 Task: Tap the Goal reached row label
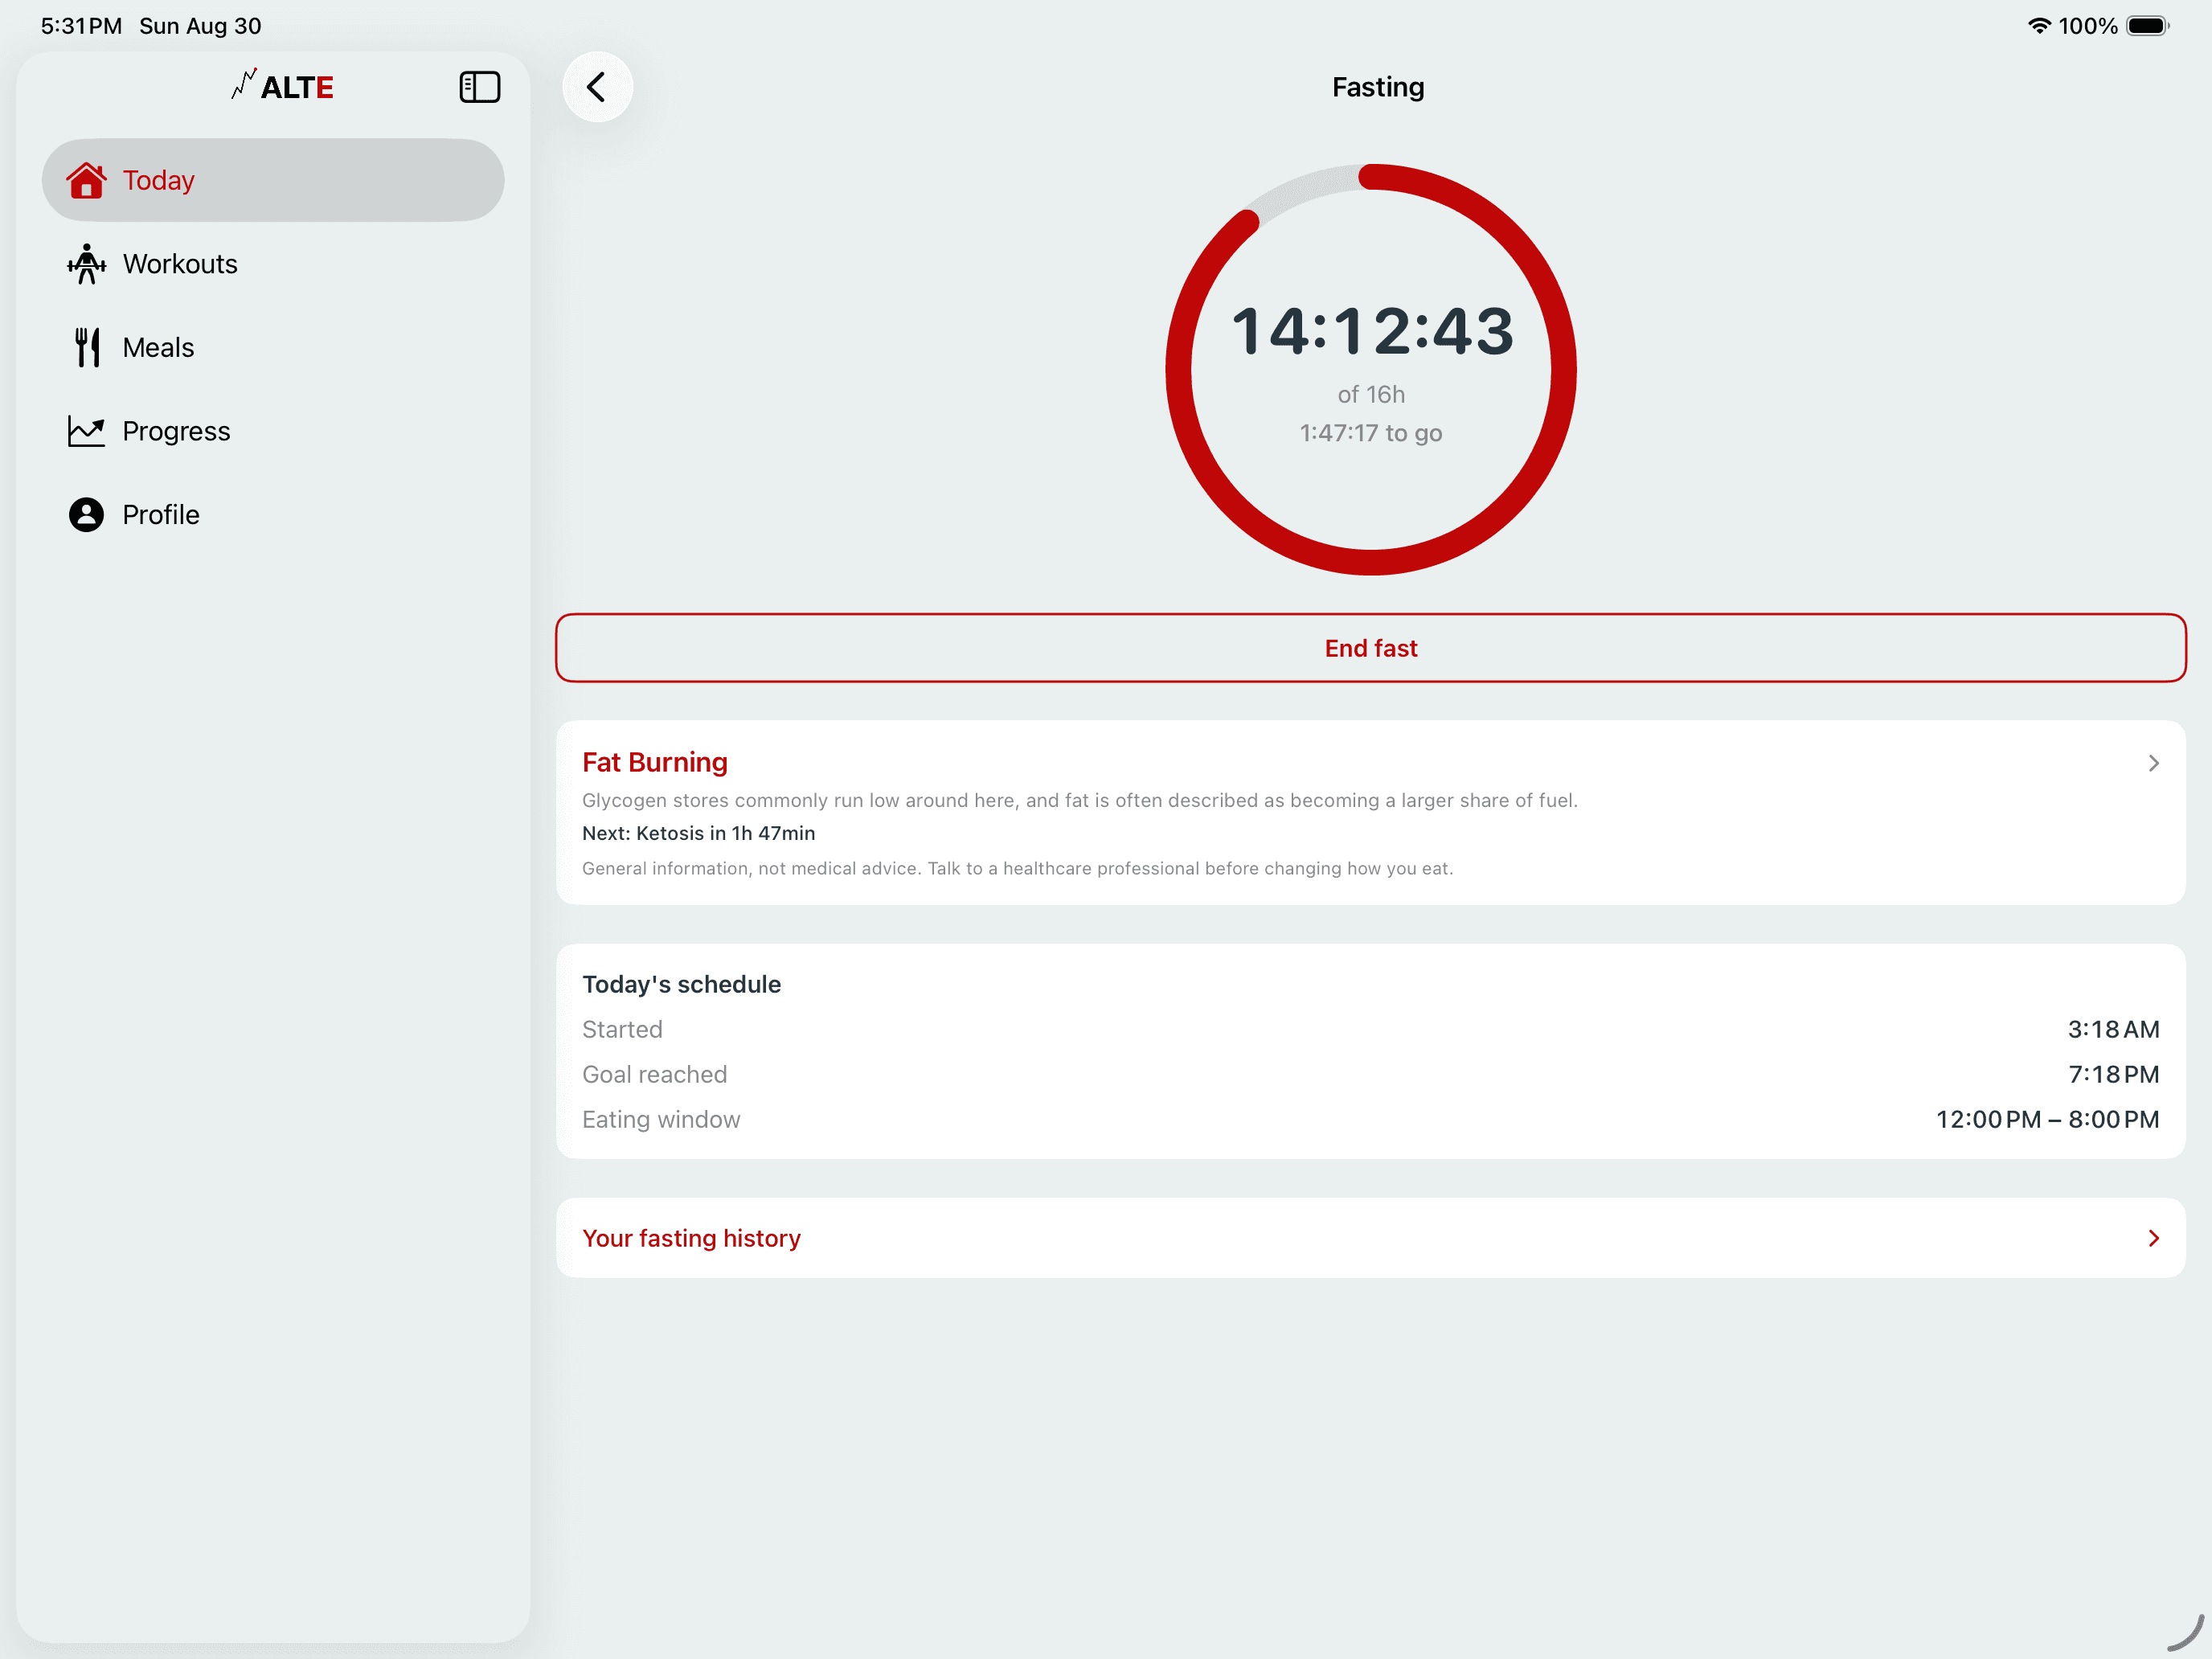pos(654,1074)
